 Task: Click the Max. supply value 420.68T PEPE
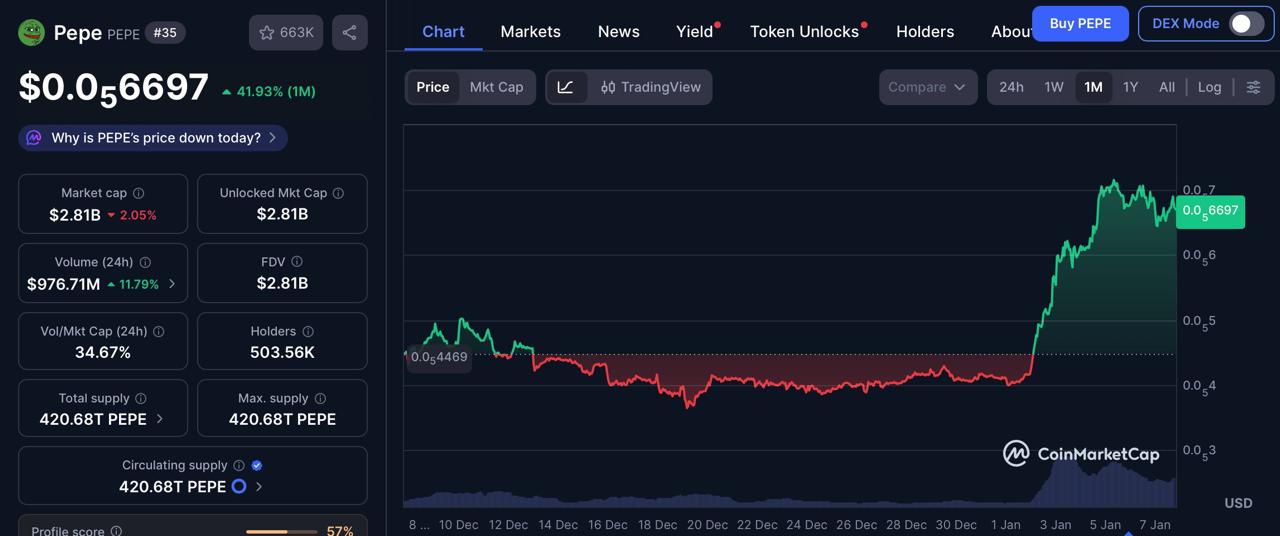click(x=282, y=419)
